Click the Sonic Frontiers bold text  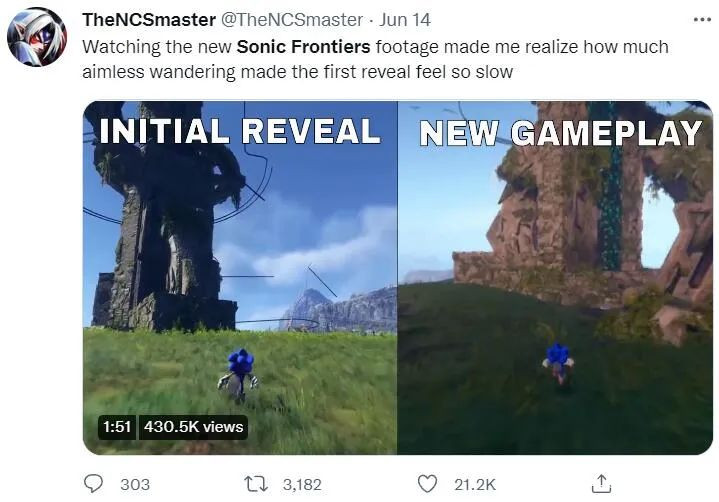click(304, 47)
